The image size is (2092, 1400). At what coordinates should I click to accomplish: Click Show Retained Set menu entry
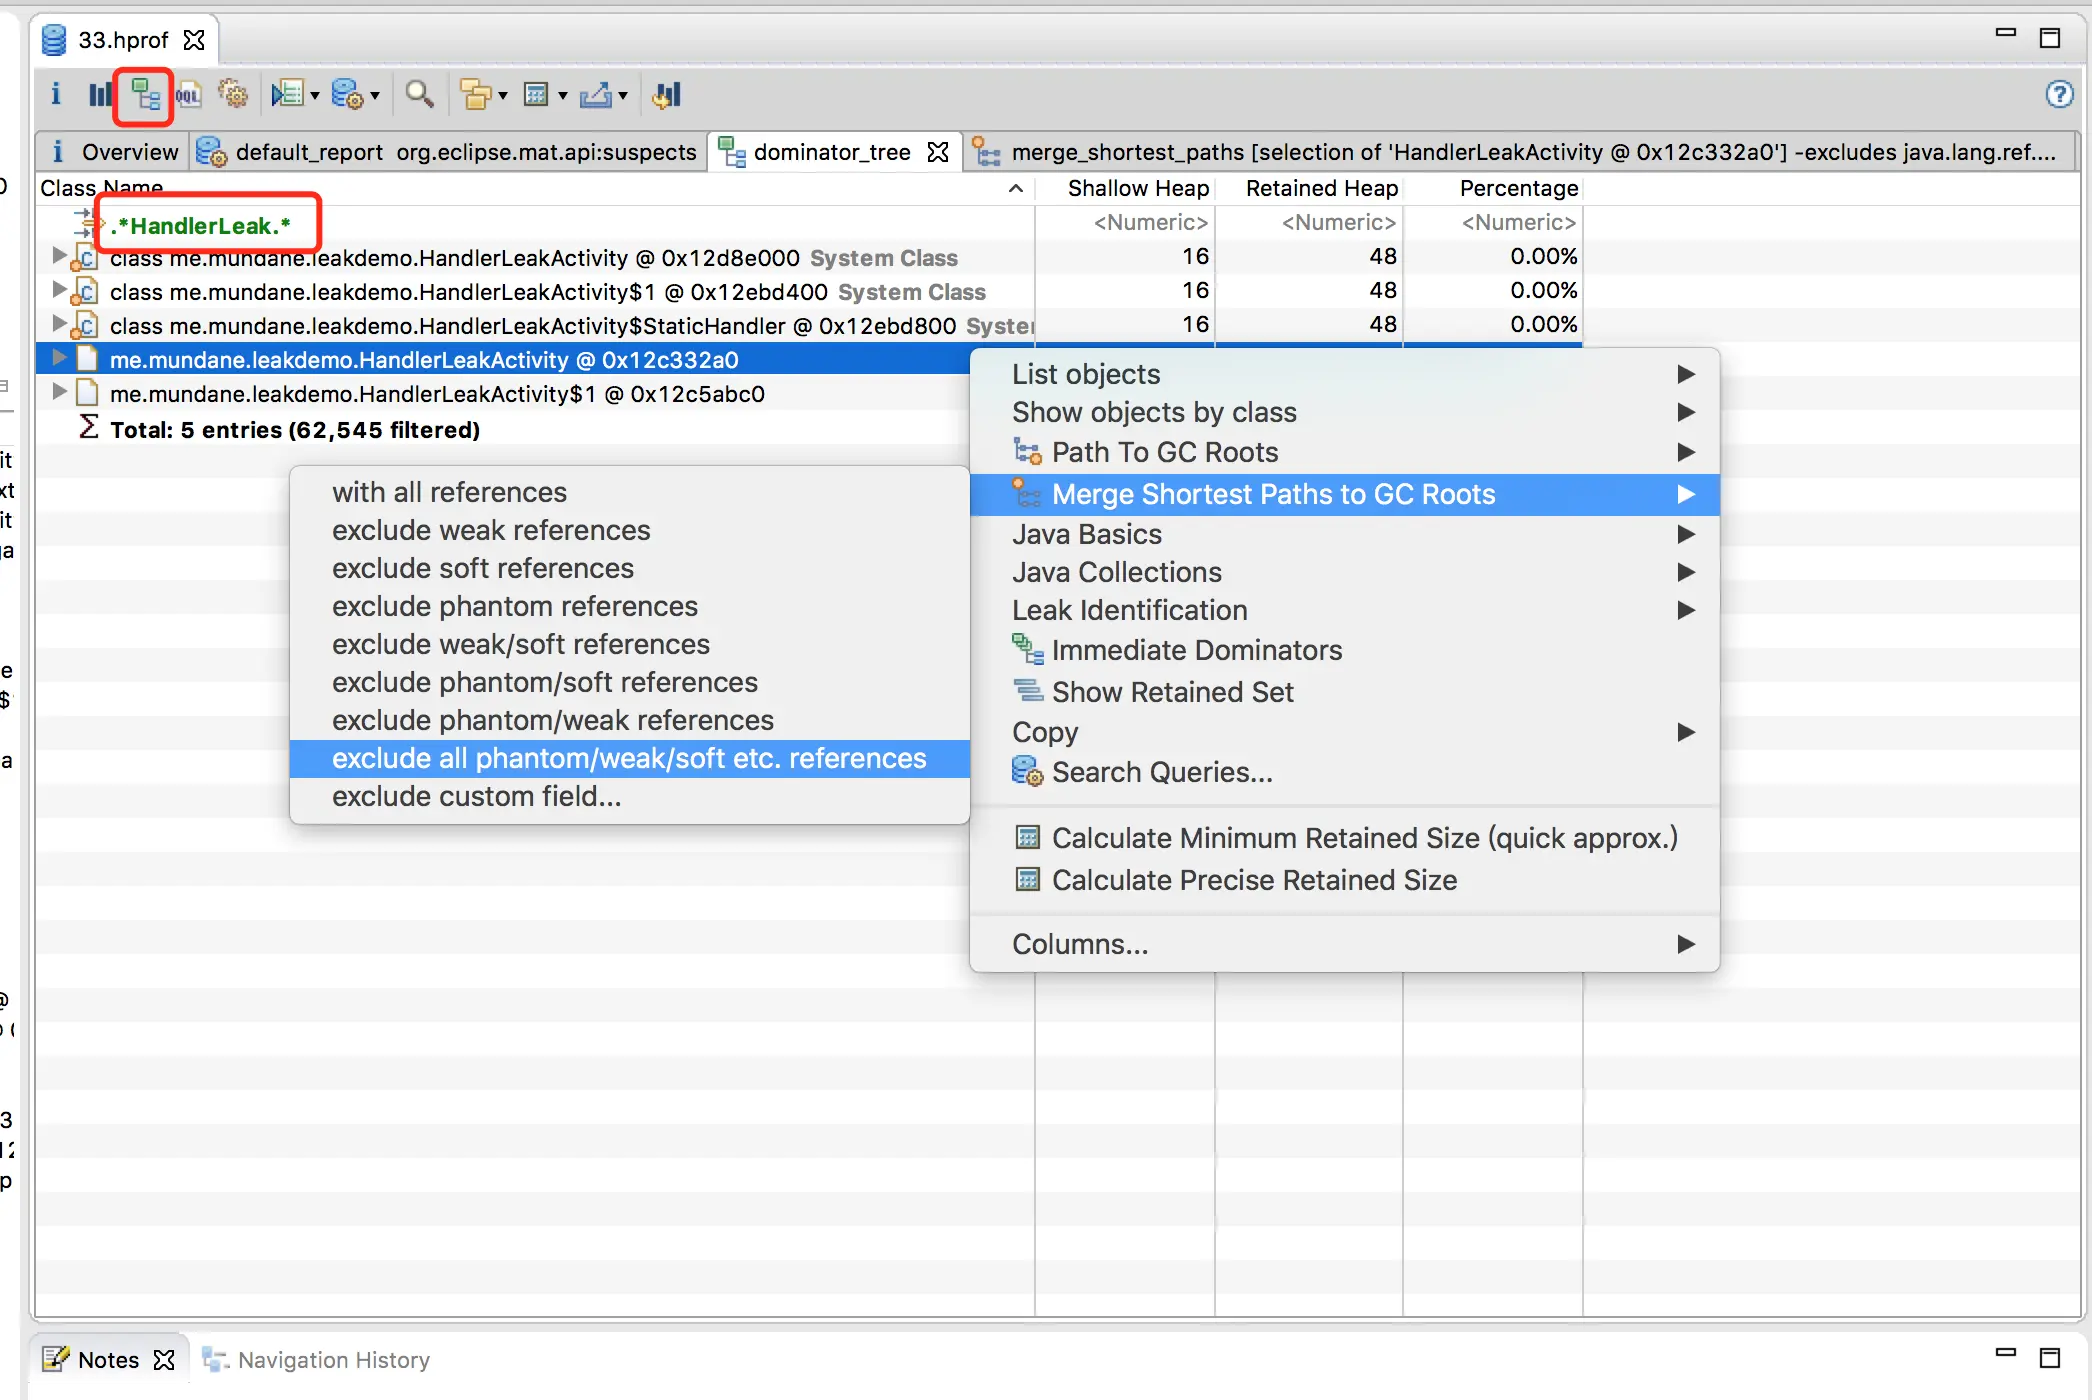(x=1172, y=692)
